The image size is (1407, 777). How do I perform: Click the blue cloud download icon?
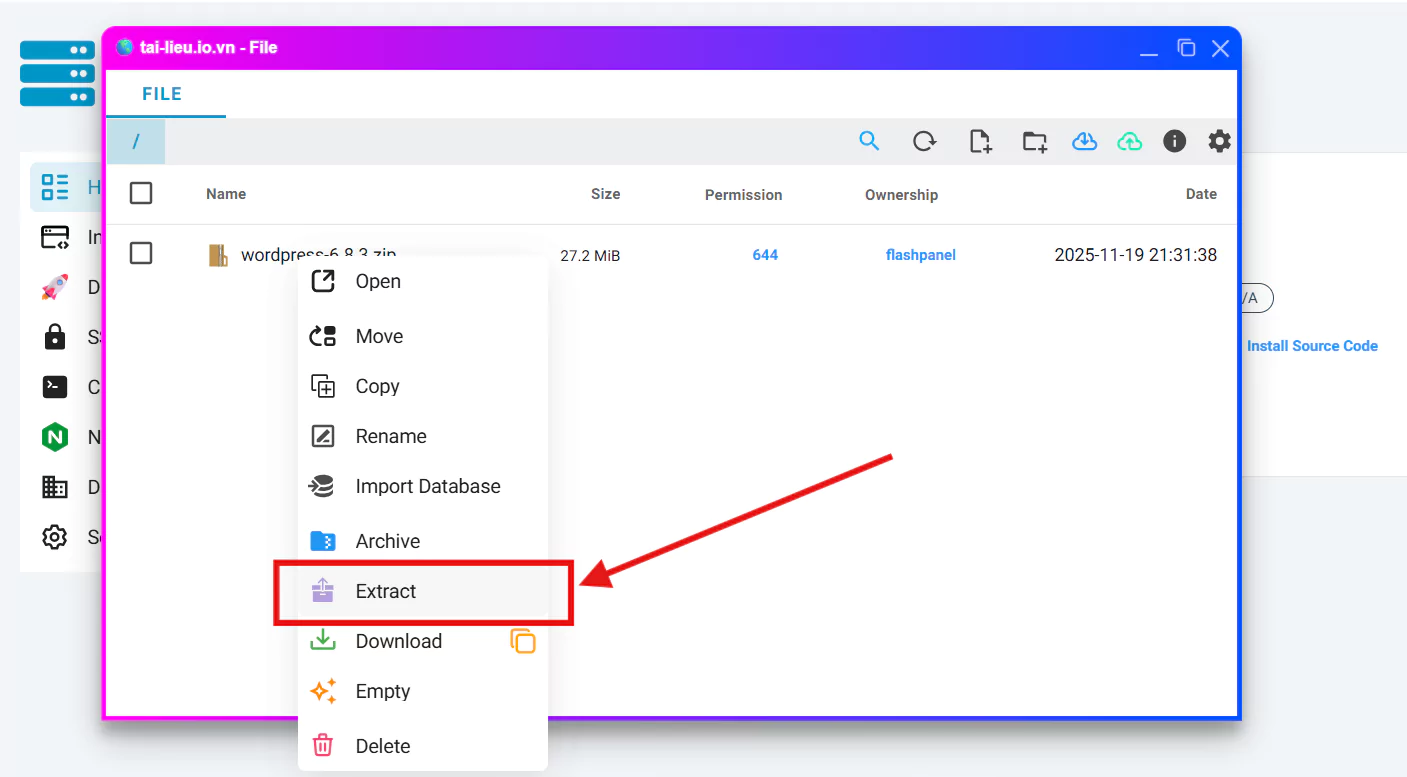pos(1084,142)
